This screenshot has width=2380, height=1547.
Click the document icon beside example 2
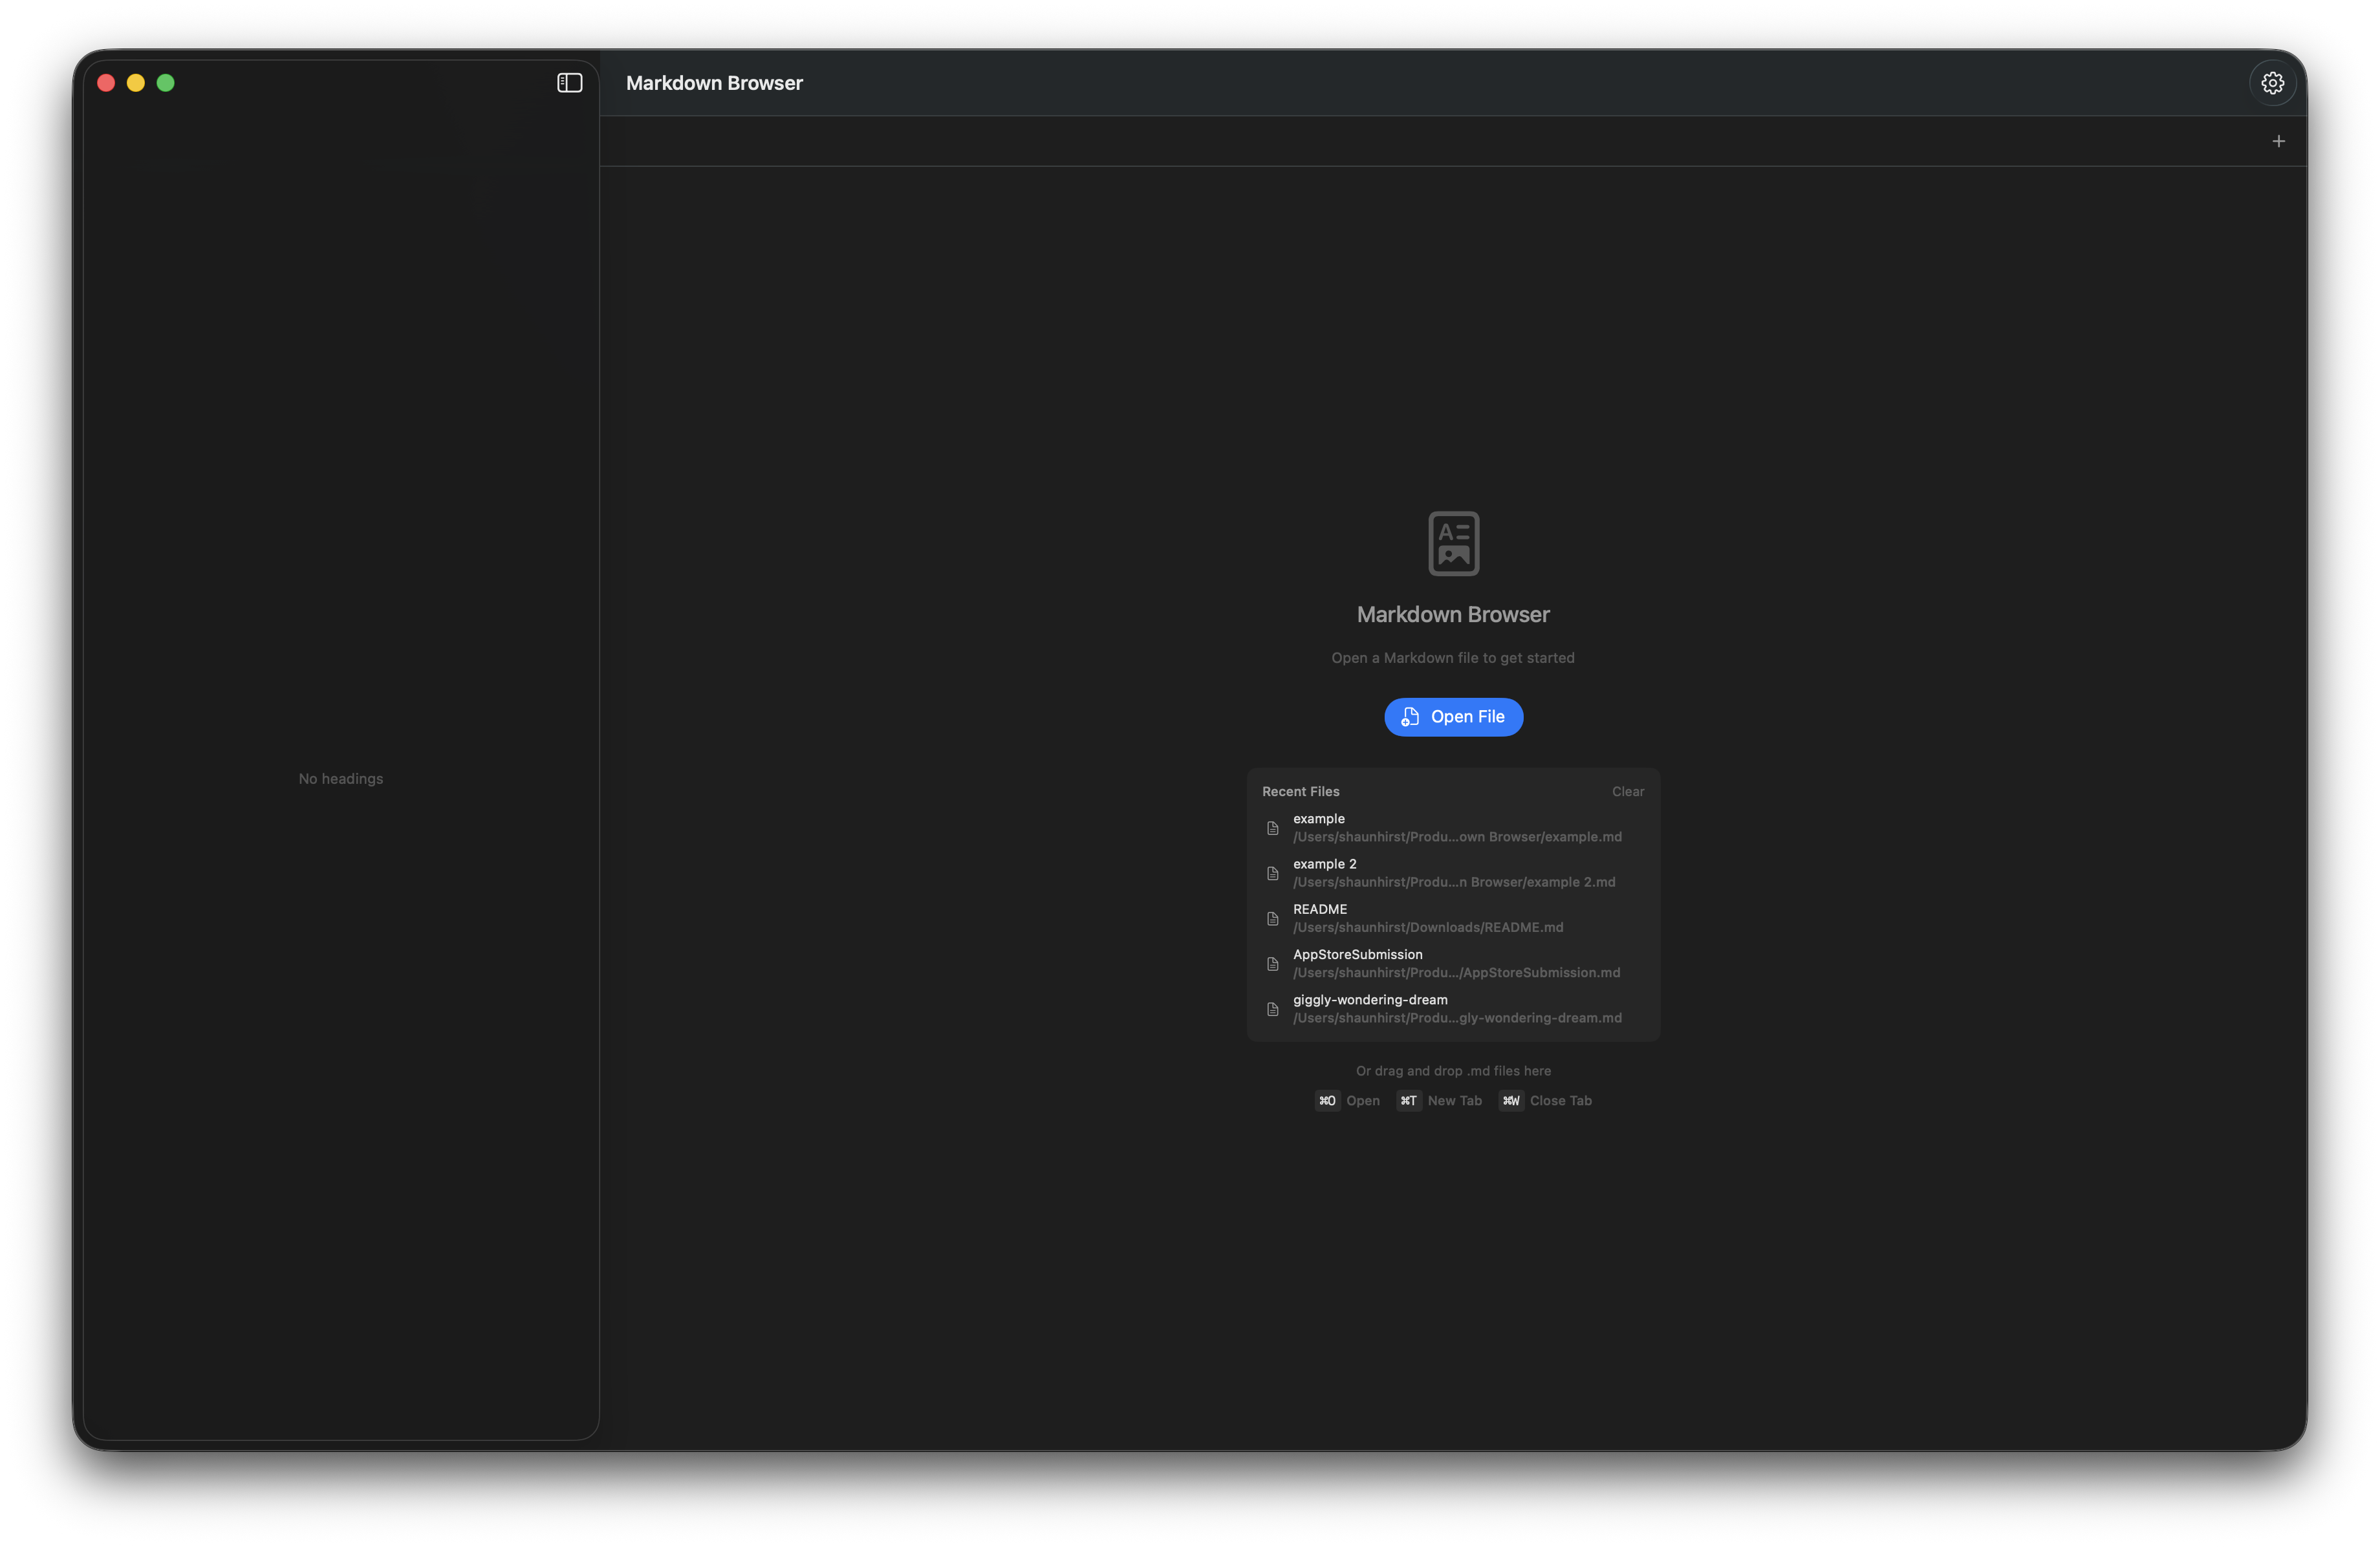(1272, 873)
